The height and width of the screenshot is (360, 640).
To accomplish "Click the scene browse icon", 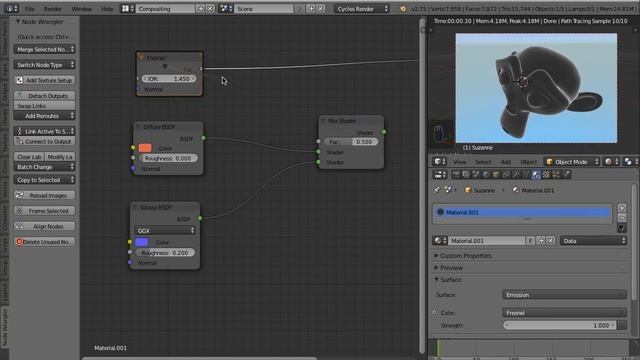I will coord(226,9).
